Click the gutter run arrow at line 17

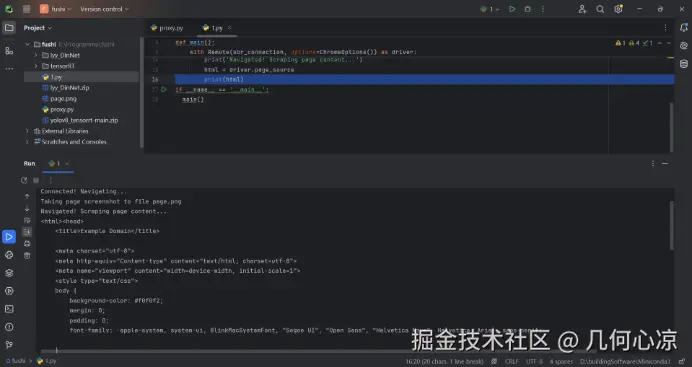pos(164,89)
